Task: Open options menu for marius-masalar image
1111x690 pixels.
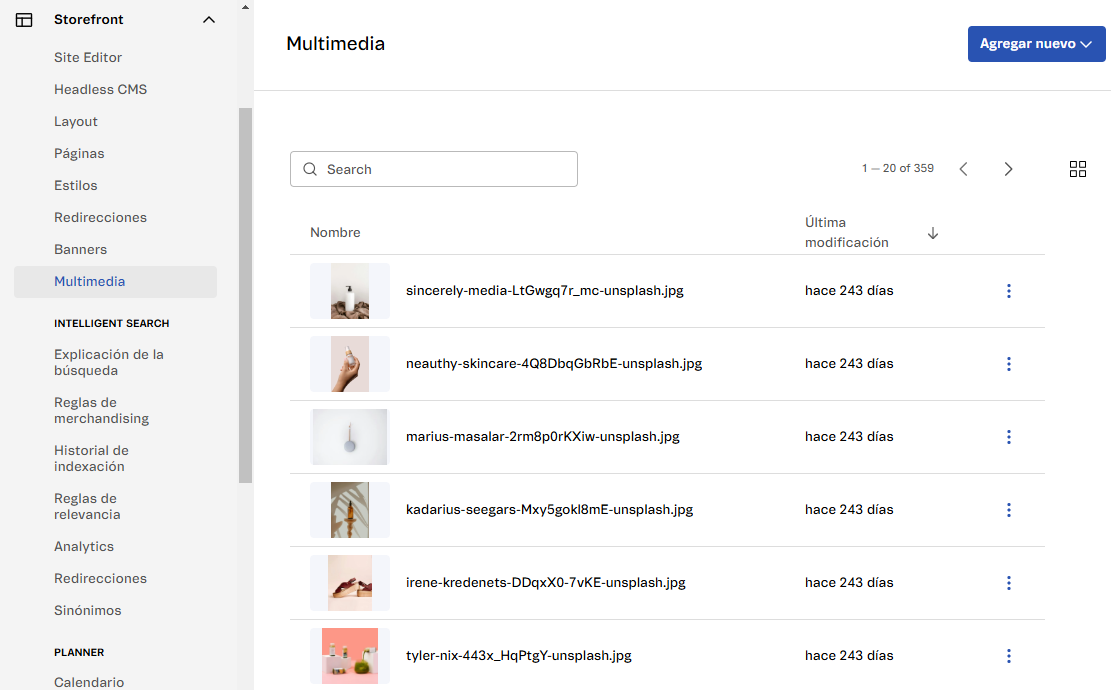Action: [1008, 437]
